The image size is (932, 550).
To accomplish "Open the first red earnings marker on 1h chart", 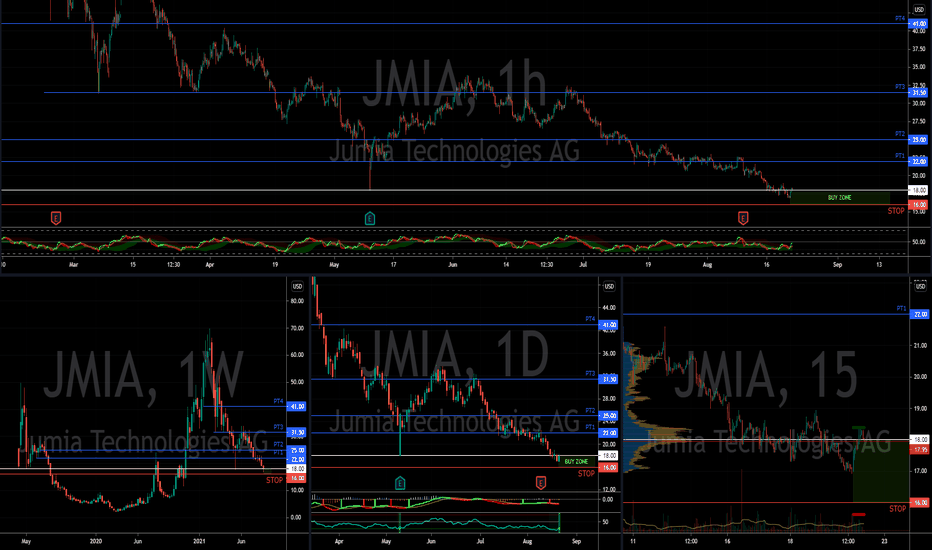I will pos(55,218).
